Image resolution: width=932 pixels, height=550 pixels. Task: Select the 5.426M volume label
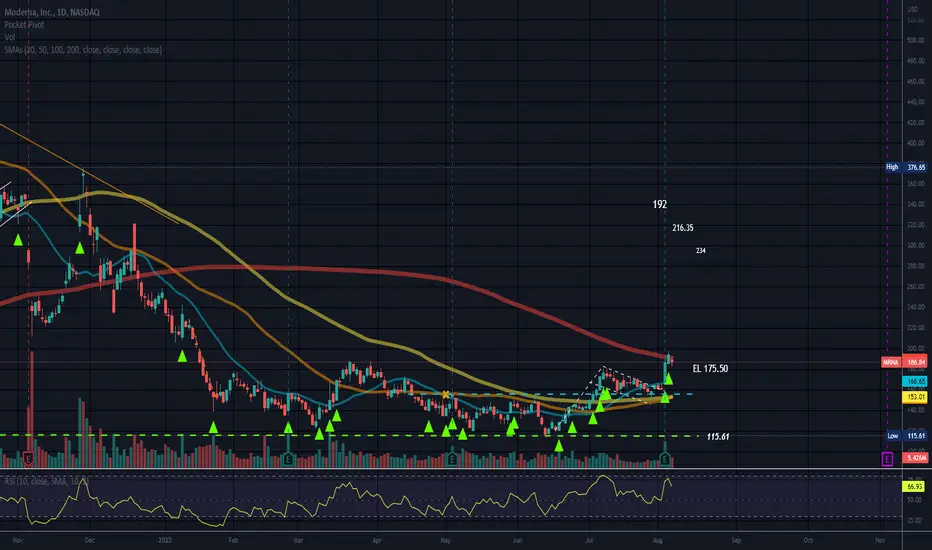(914, 458)
